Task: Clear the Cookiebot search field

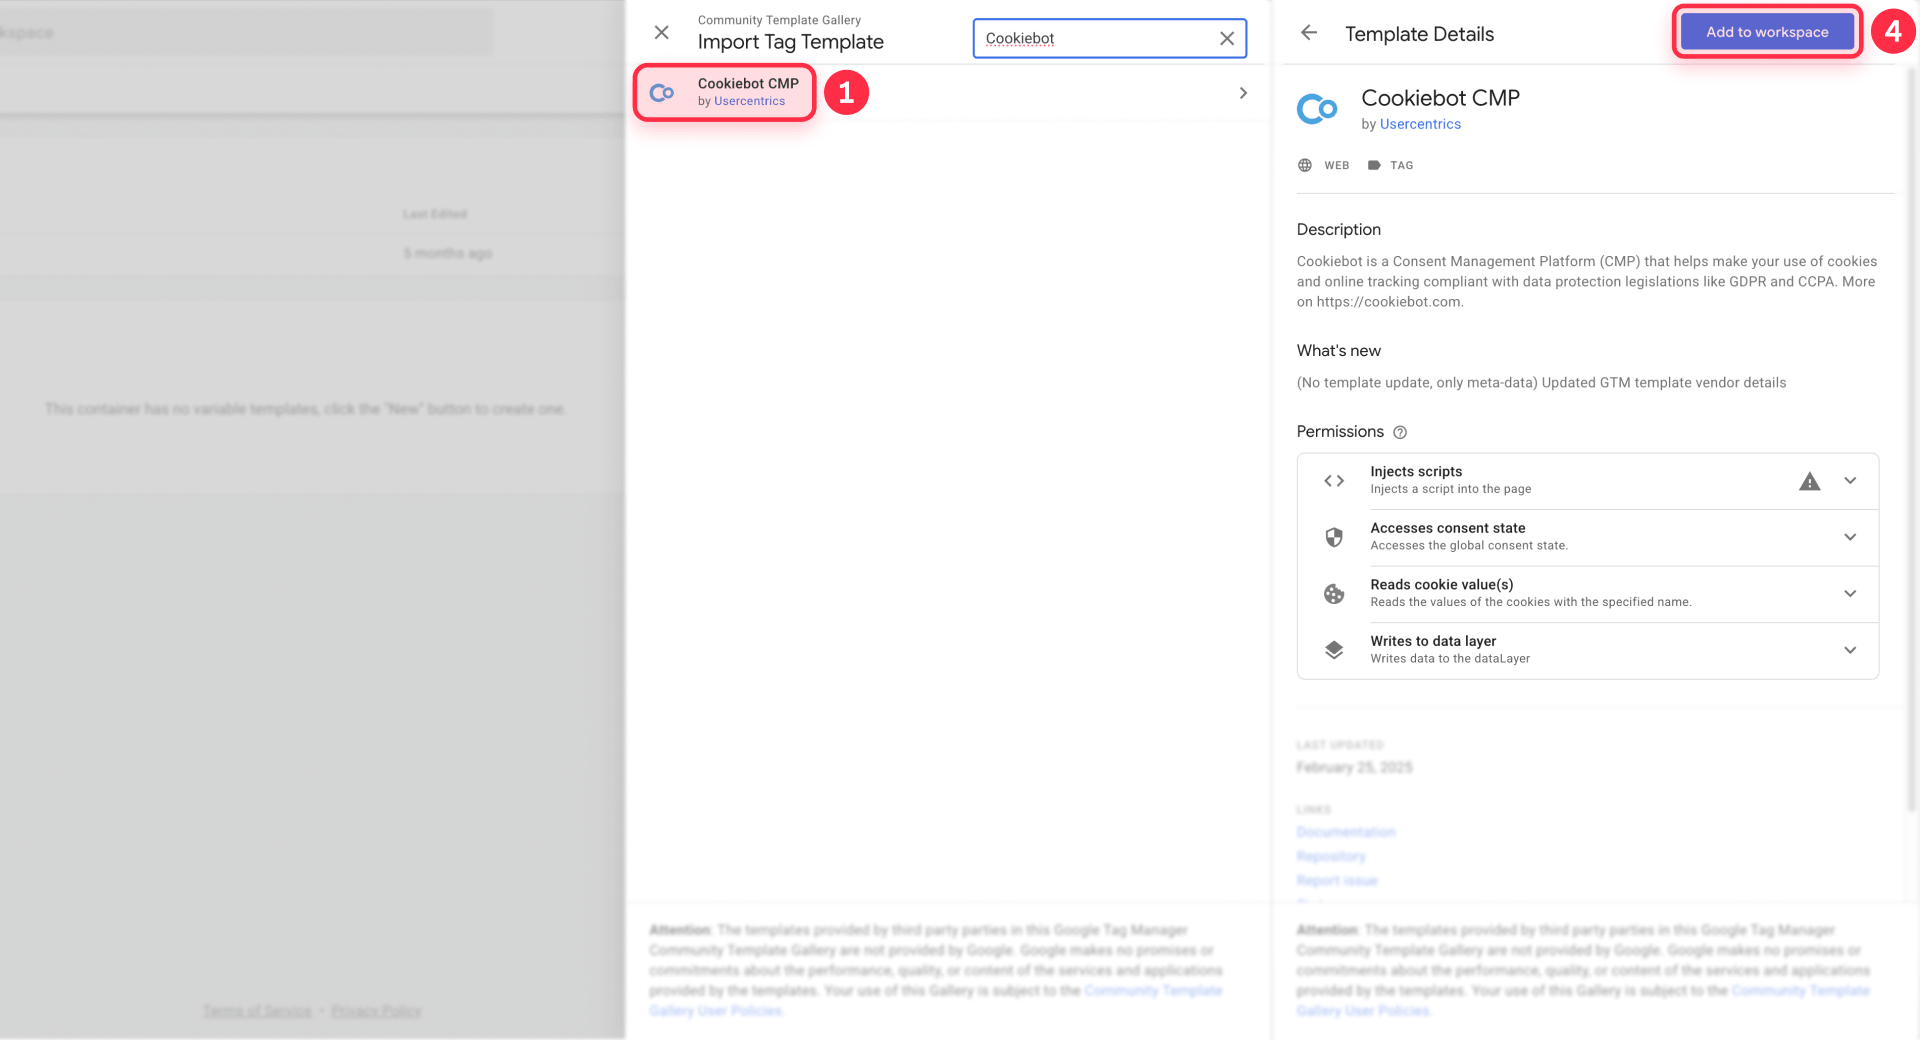Action: 1227,39
